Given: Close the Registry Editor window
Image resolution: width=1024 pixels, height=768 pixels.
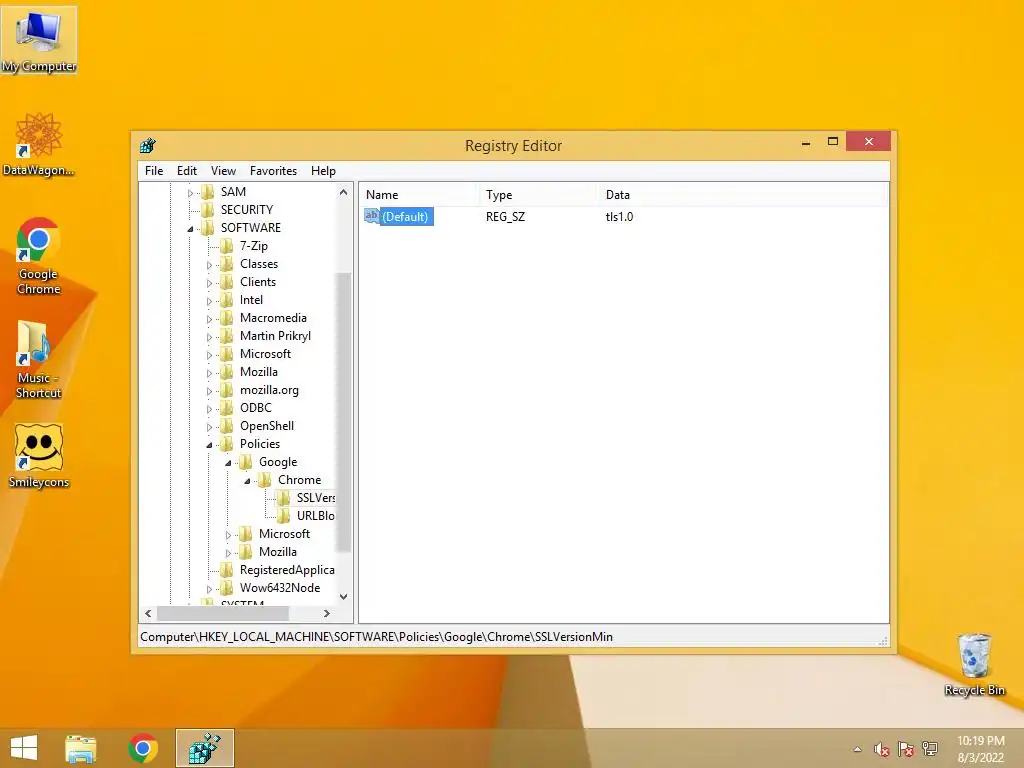Looking at the screenshot, I should click(x=869, y=141).
